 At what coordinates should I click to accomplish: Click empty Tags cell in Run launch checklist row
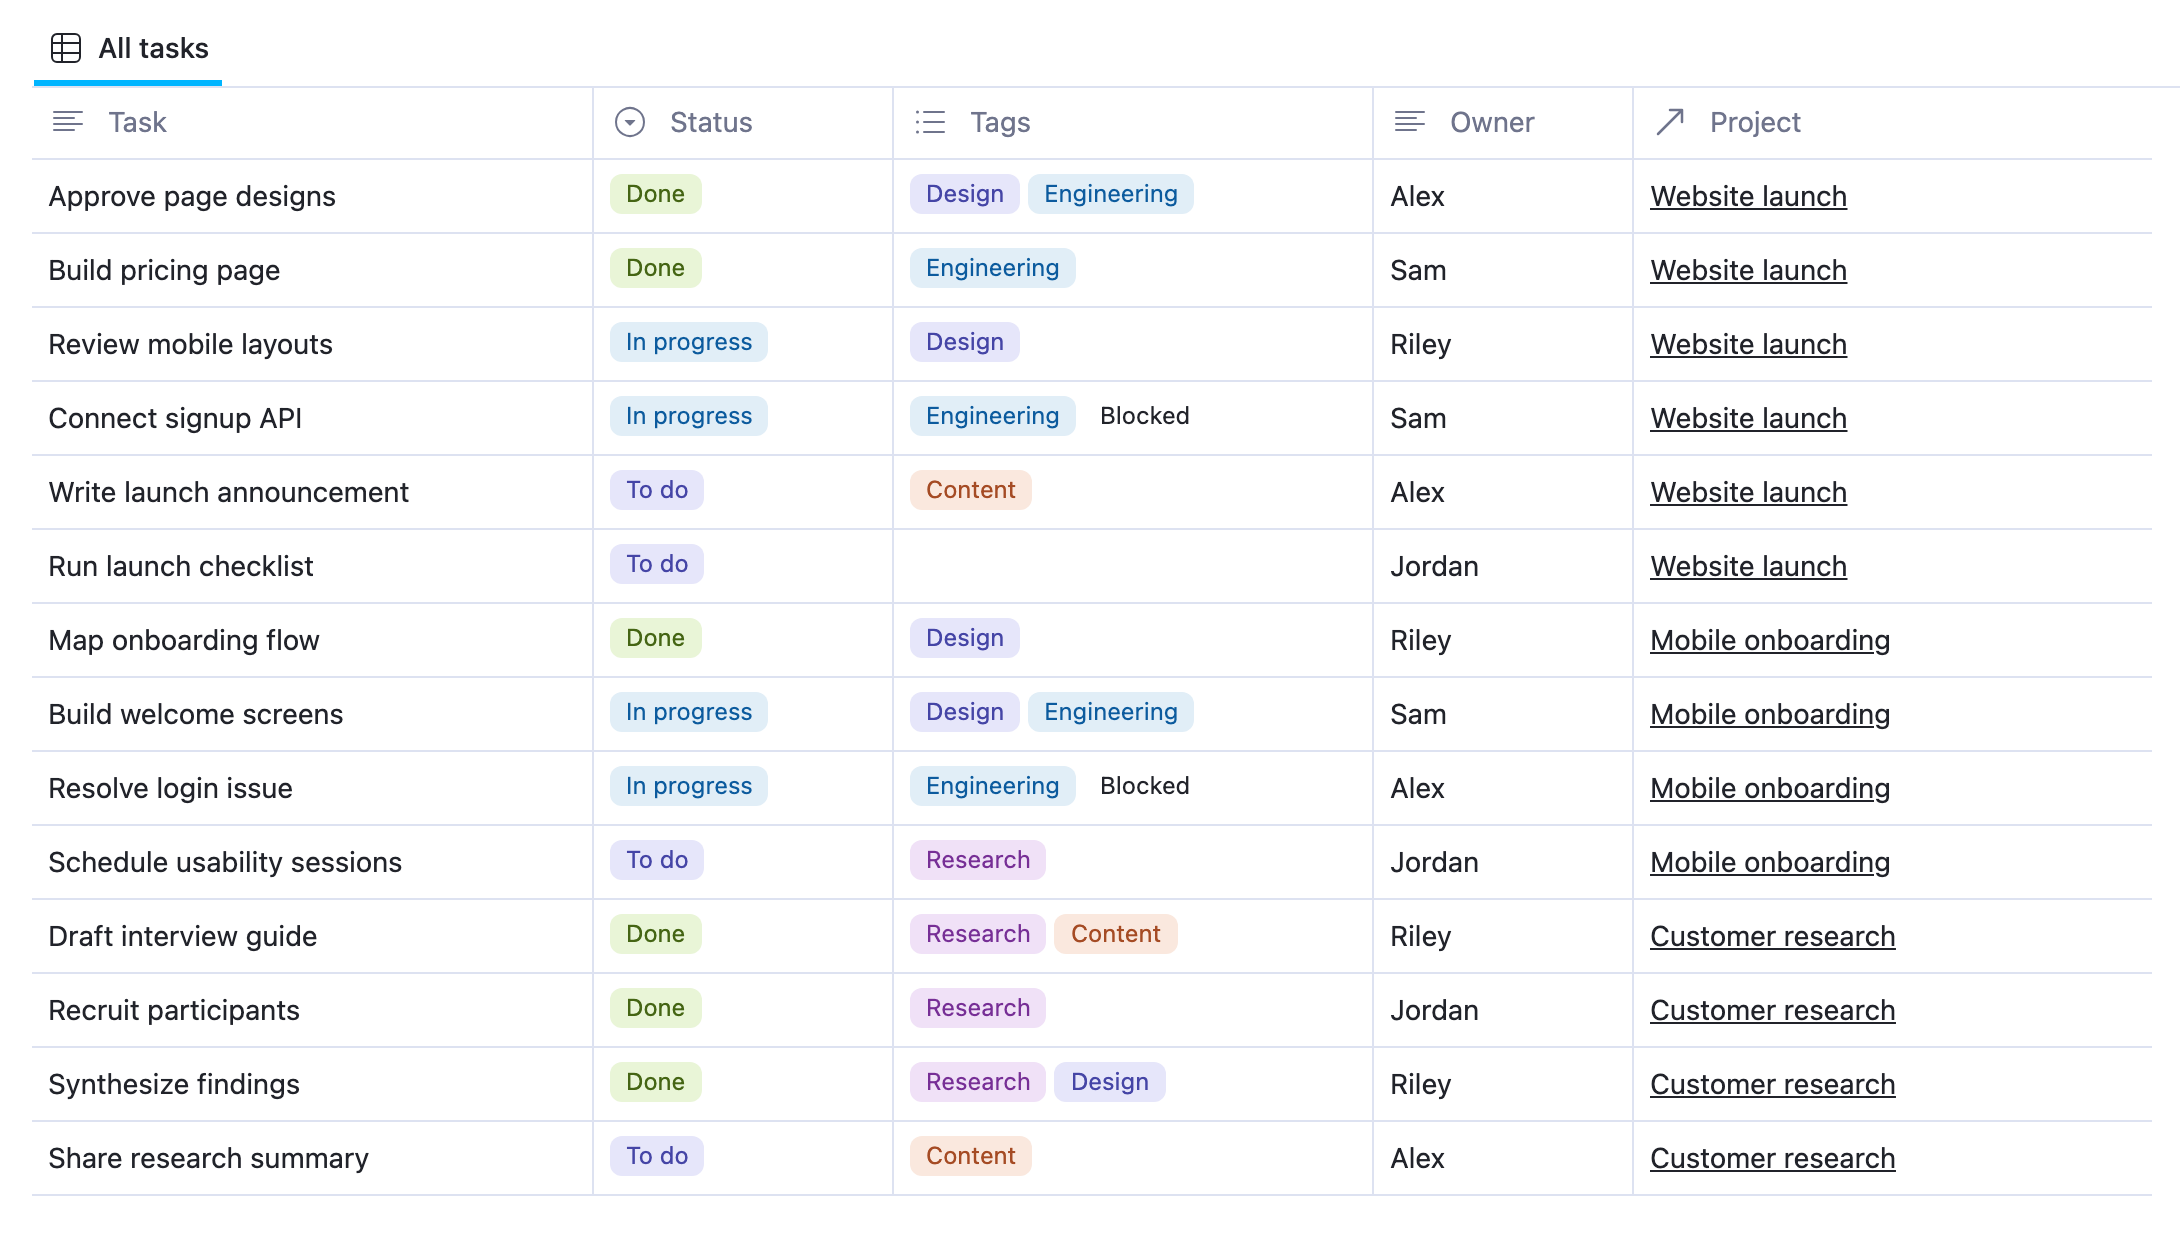[1133, 566]
